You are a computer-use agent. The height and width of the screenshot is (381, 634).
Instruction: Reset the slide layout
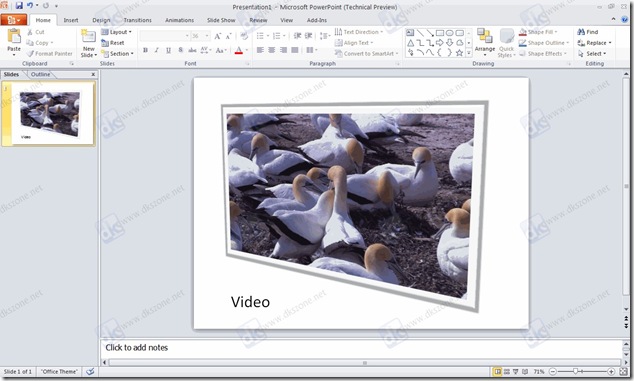pyautogui.click(x=113, y=43)
